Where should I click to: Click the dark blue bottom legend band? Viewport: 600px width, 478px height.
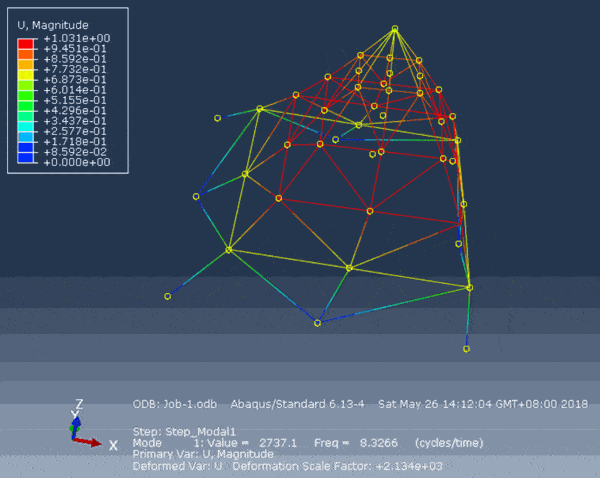[25, 157]
